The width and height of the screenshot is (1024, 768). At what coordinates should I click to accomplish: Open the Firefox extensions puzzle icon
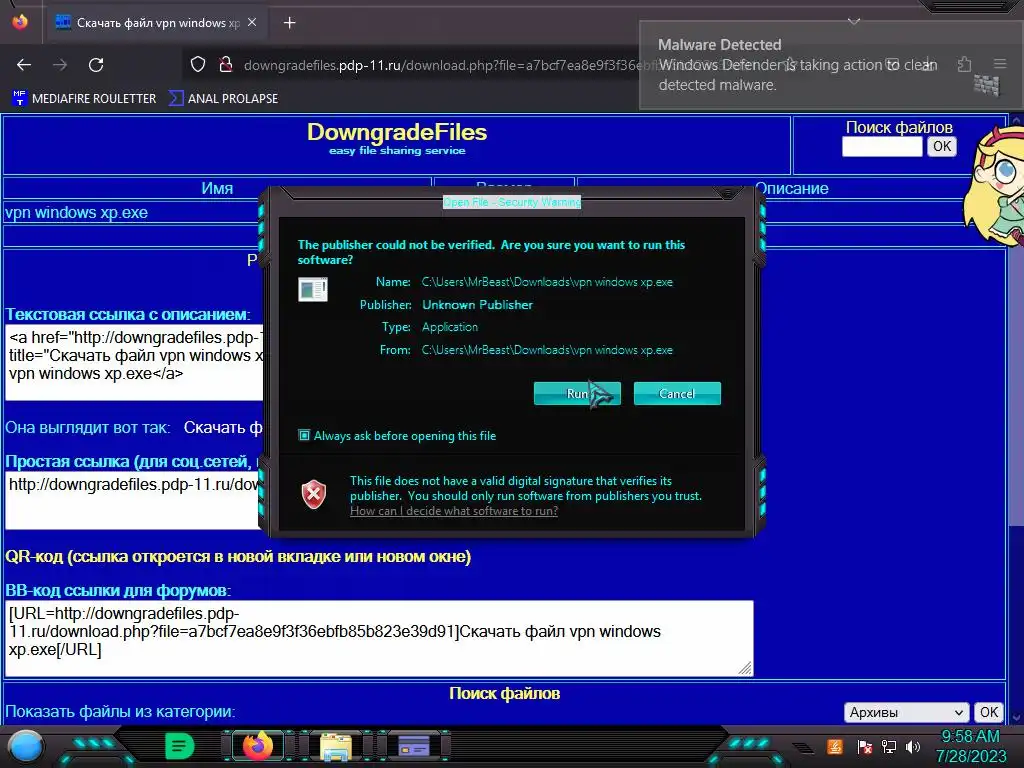[x=965, y=64]
